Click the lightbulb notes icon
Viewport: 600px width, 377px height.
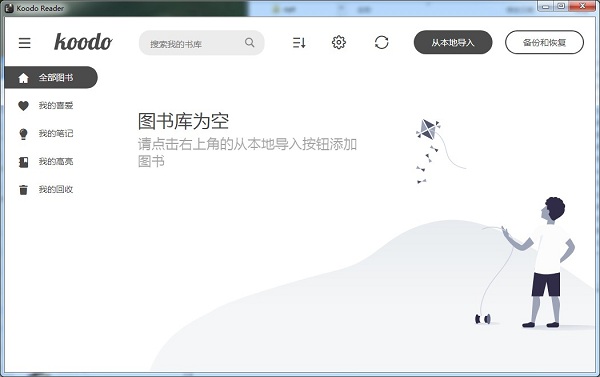[23, 134]
